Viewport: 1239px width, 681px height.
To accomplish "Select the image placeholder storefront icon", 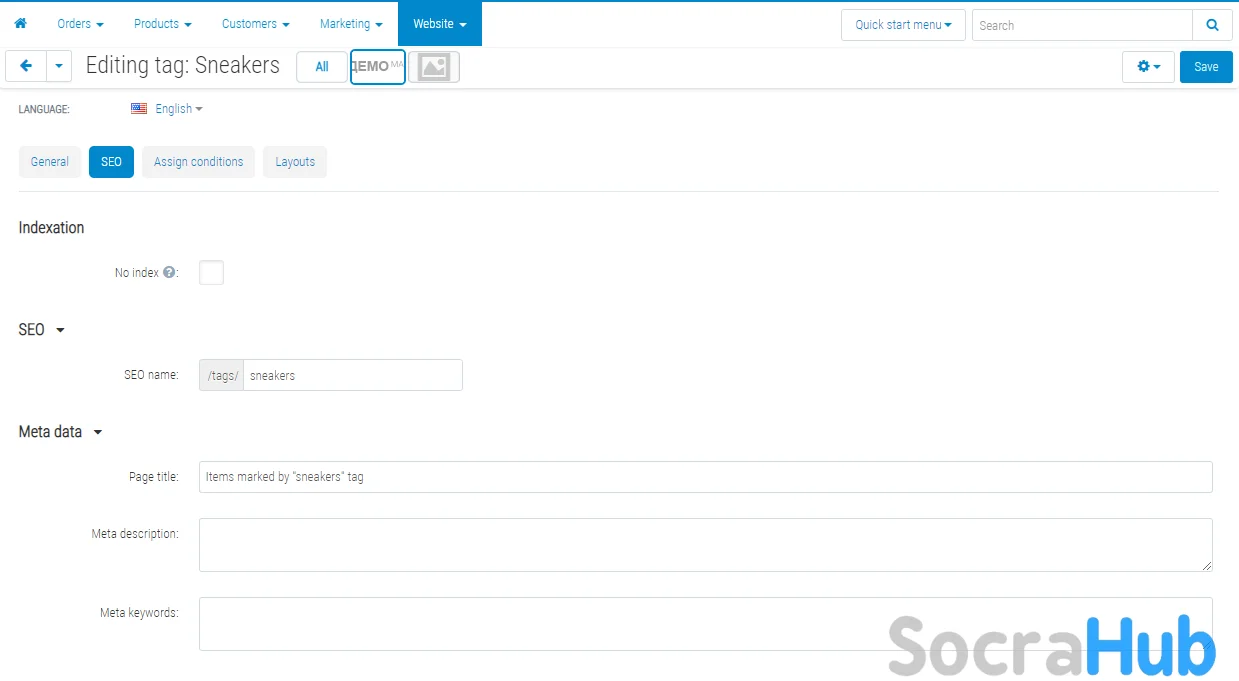I will [x=434, y=67].
